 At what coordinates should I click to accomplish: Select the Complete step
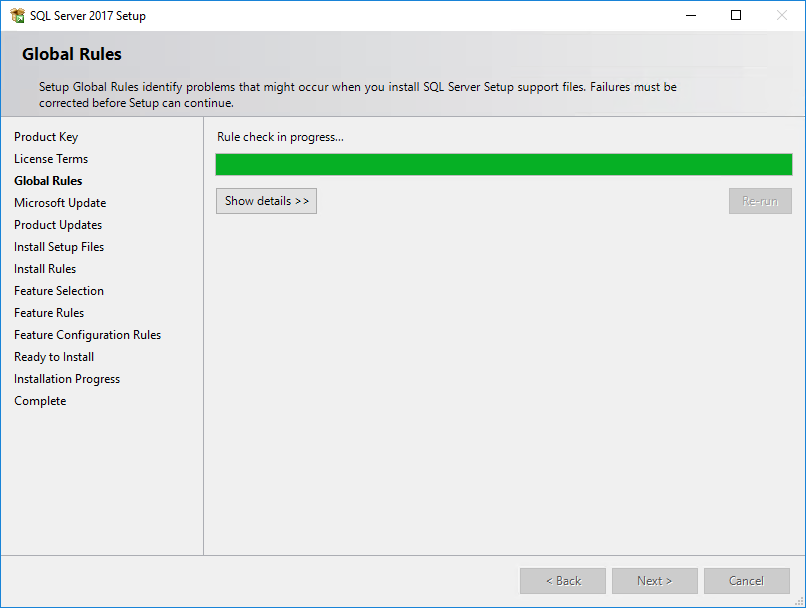[x=40, y=401]
